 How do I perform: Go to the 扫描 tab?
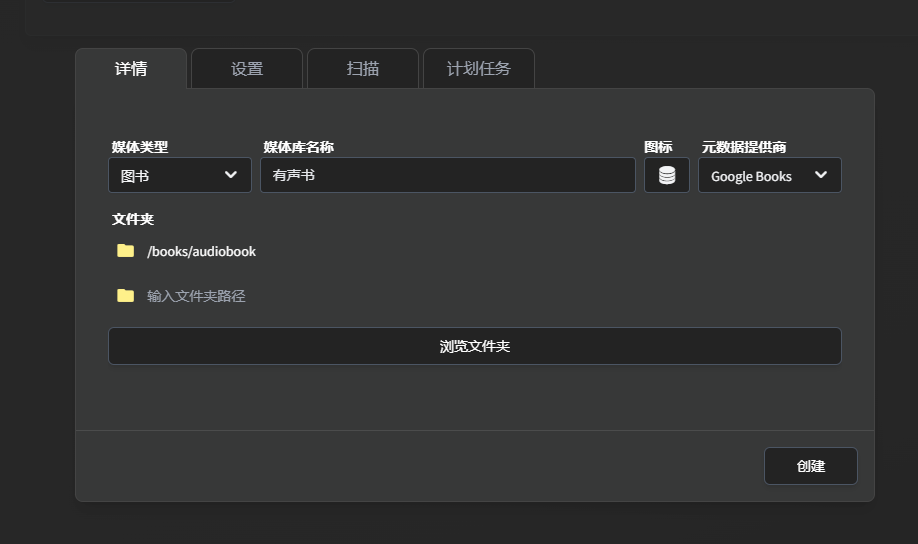point(362,69)
